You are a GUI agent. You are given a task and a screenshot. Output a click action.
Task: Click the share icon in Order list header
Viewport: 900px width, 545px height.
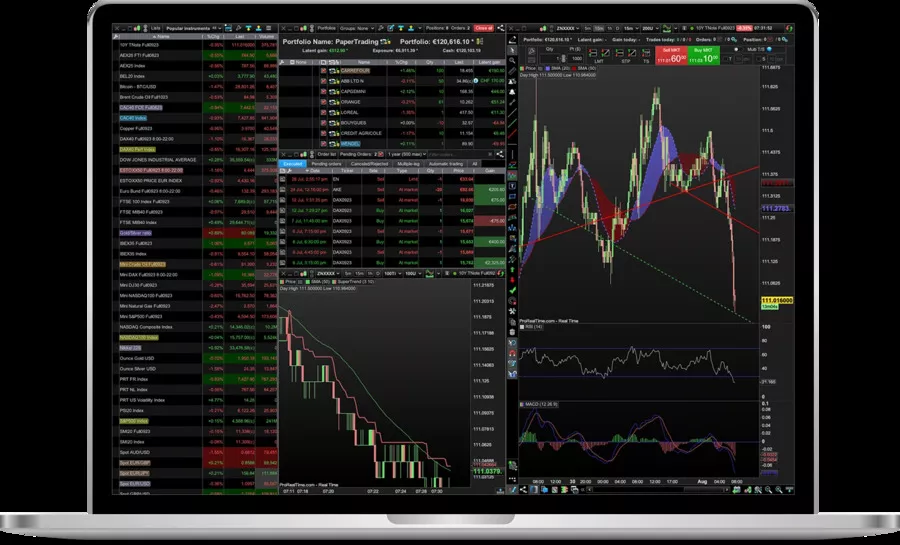click(501, 154)
